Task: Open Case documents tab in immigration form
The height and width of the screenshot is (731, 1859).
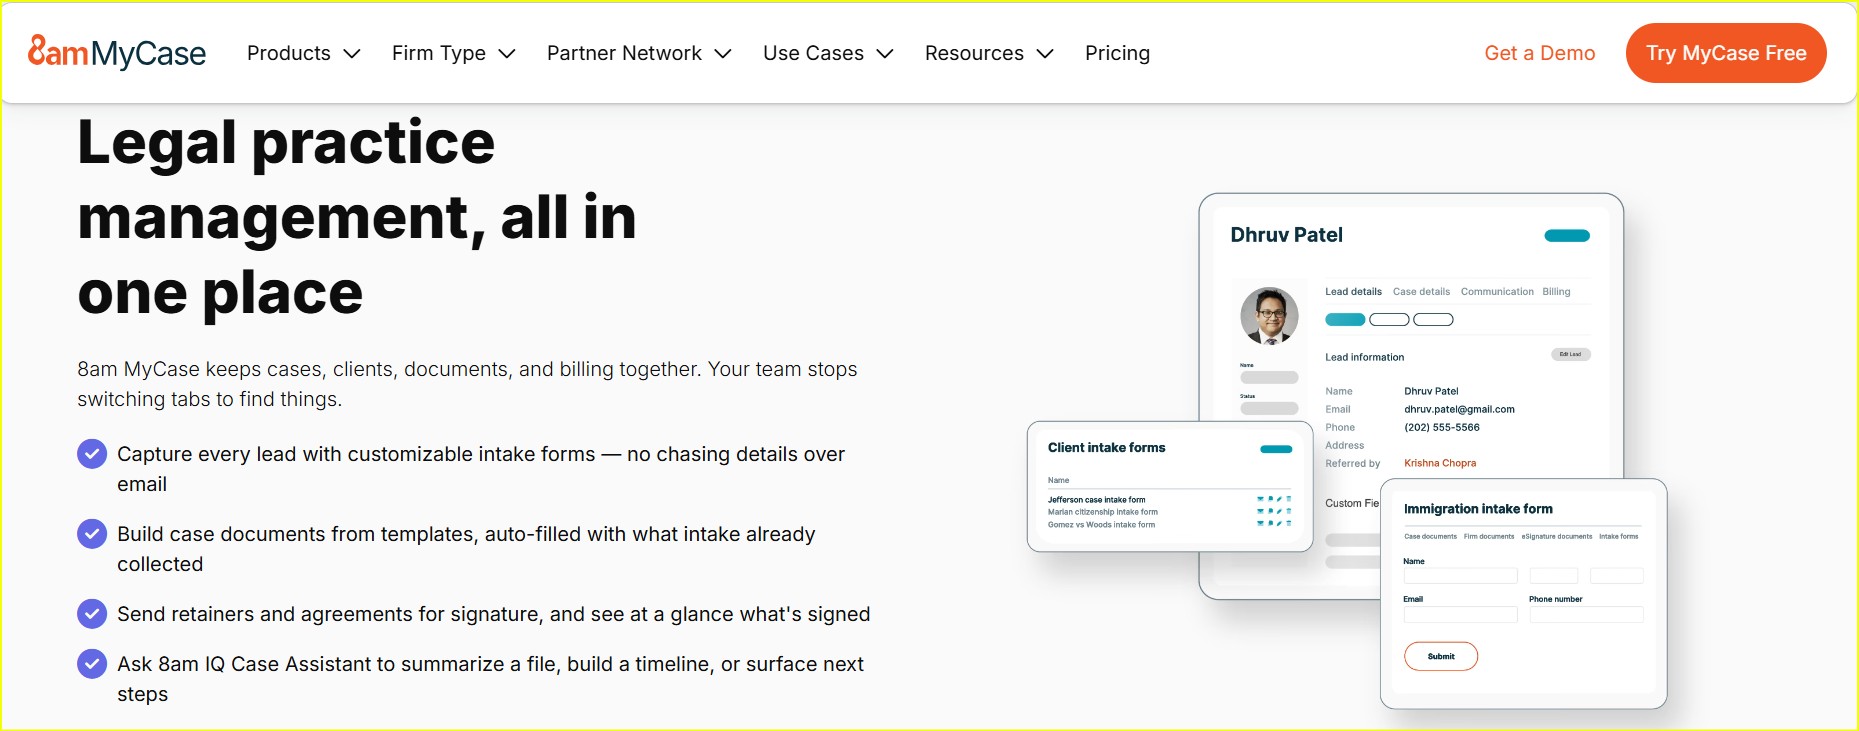Action: [1430, 537]
